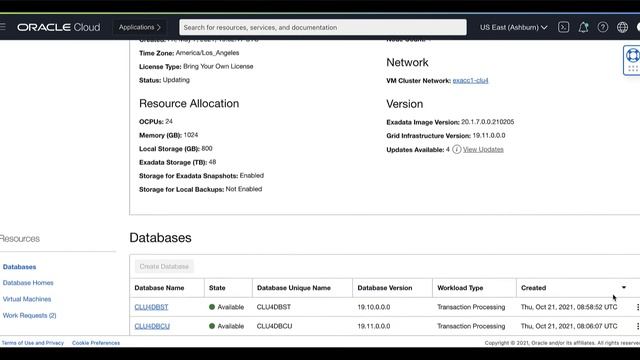Click the Updates Available info icon
This screenshot has width=640, height=360.
(x=457, y=149)
